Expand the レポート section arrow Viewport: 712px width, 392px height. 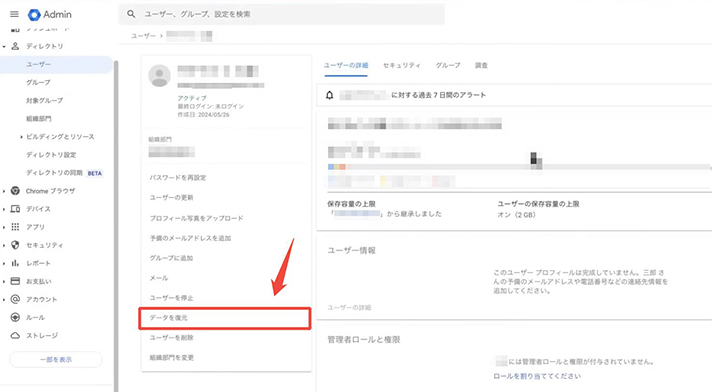point(4,263)
